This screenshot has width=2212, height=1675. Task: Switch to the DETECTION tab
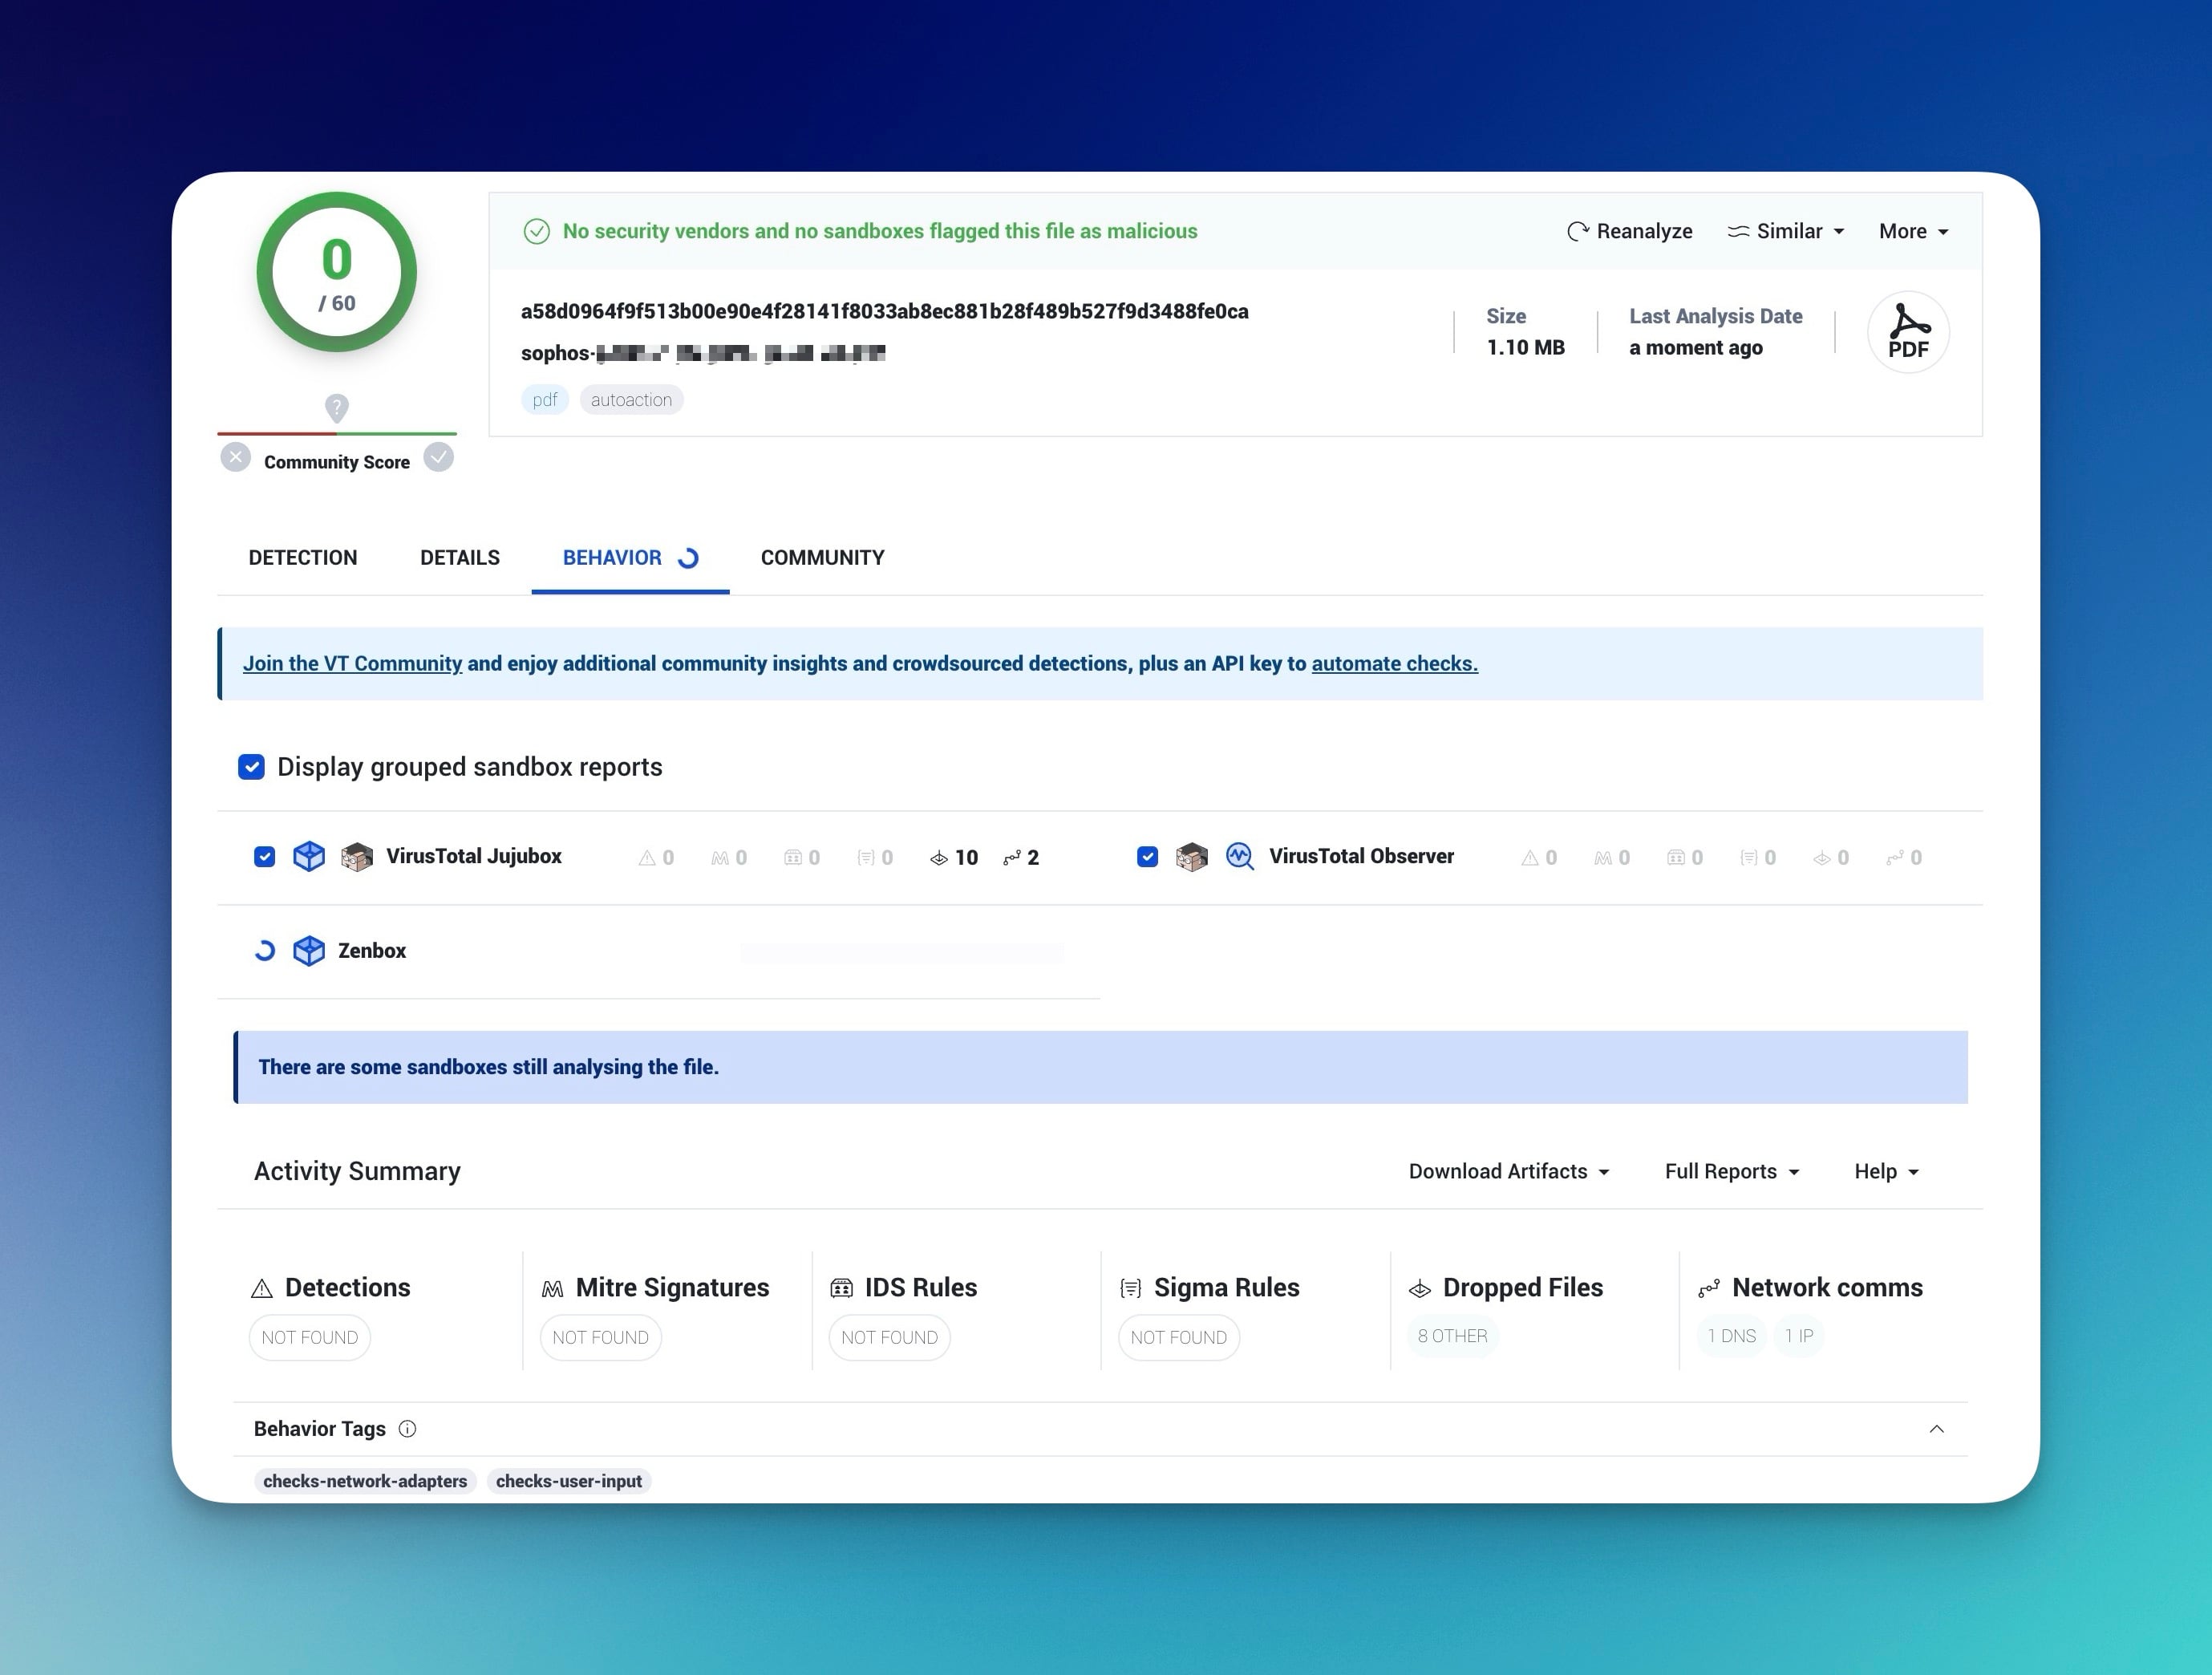302,558
